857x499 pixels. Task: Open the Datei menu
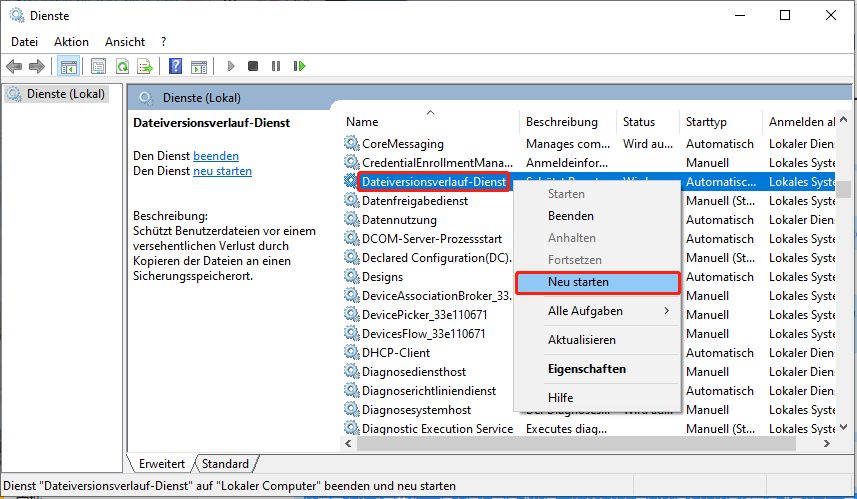[25, 42]
